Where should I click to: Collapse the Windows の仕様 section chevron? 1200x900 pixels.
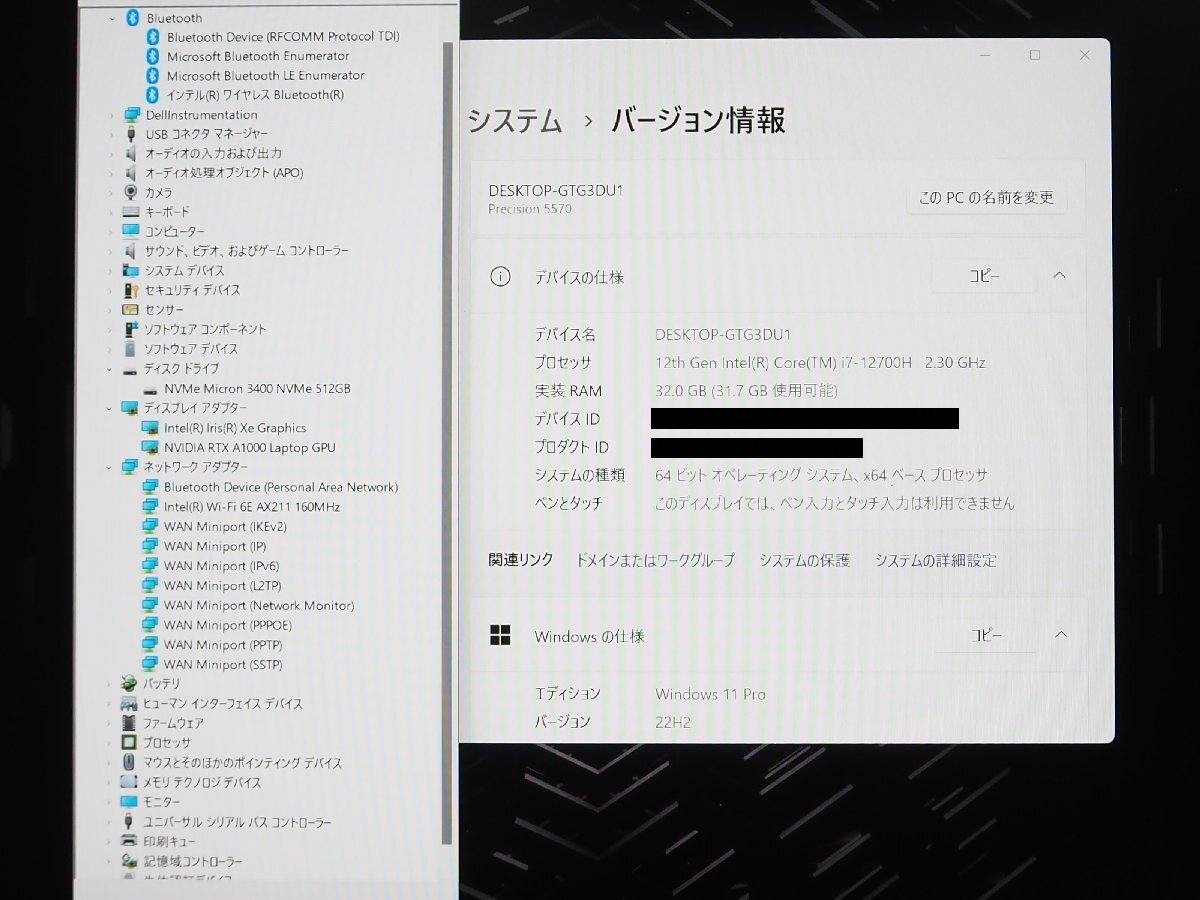tap(1061, 634)
